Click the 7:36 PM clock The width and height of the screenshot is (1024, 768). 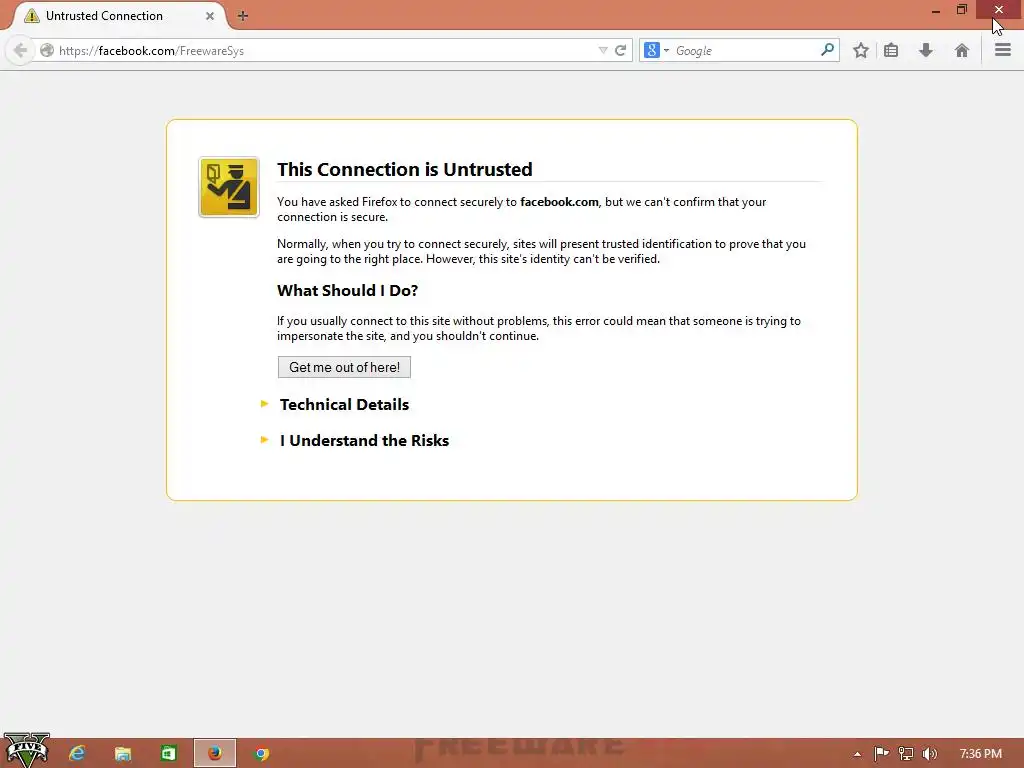click(x=980, y=754)
